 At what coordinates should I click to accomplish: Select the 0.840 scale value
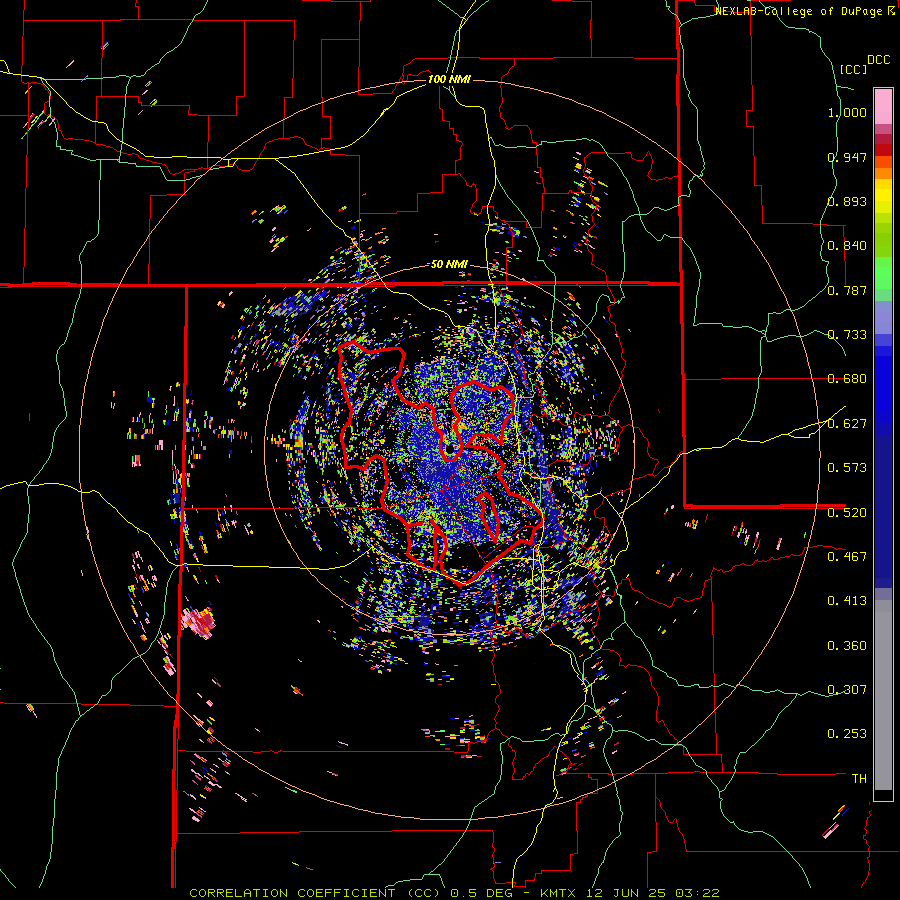click(x=847, y=246)
